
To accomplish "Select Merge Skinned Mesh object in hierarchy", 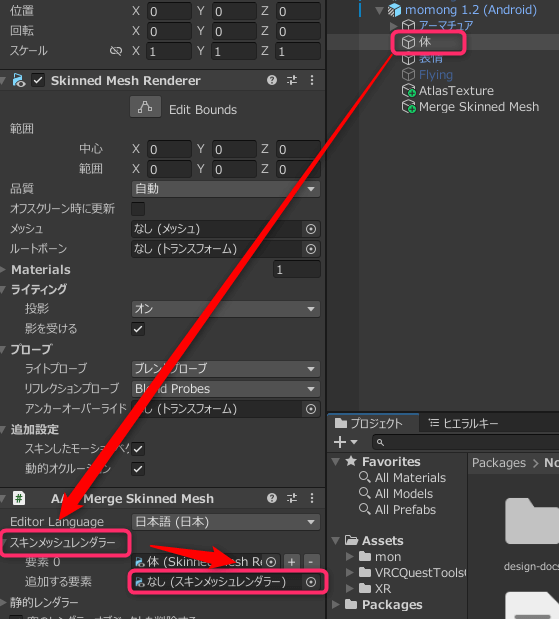I will [478, 107].
